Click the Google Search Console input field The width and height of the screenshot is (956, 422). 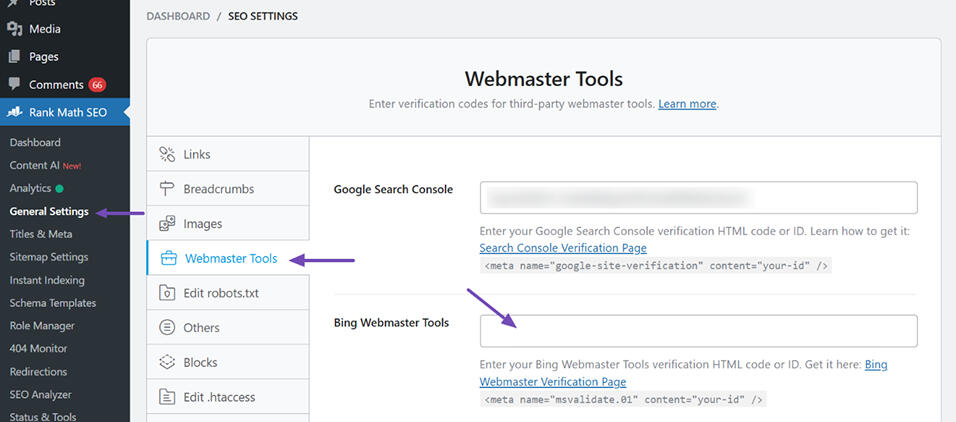tap(698, 198)
